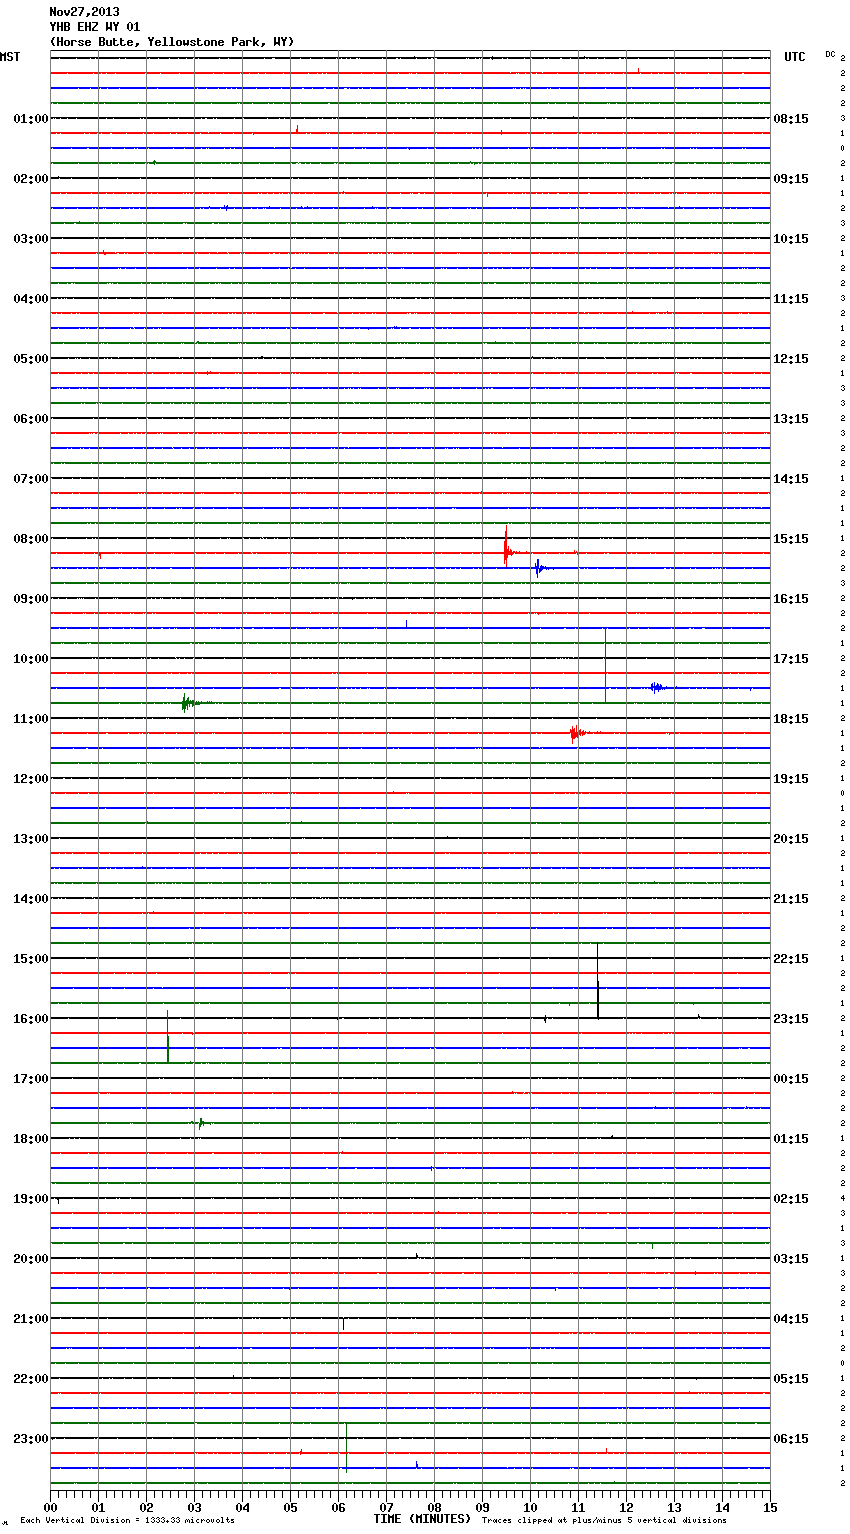Click the green spike near 23:00 at minute 6
Viewport: 850px width, 1534px height.
346,1448
